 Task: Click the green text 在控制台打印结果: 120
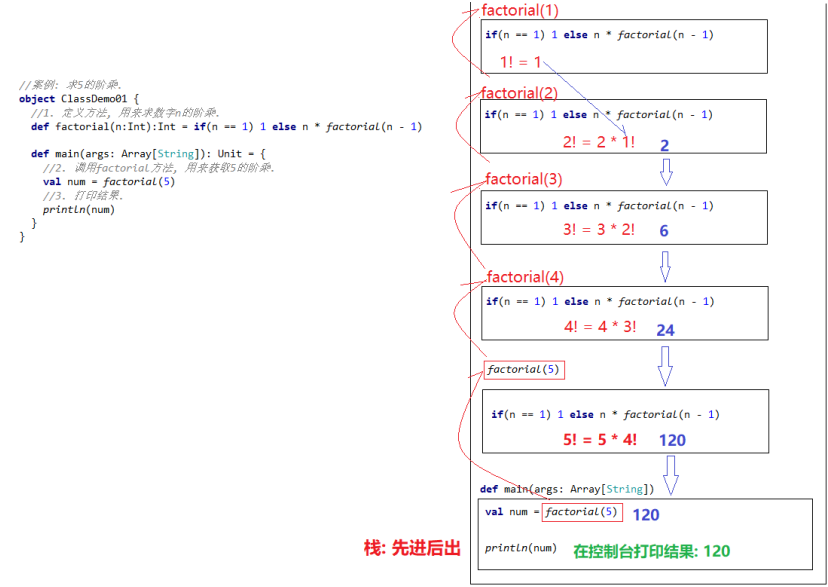pyautogui.click(x=653, y=550)
